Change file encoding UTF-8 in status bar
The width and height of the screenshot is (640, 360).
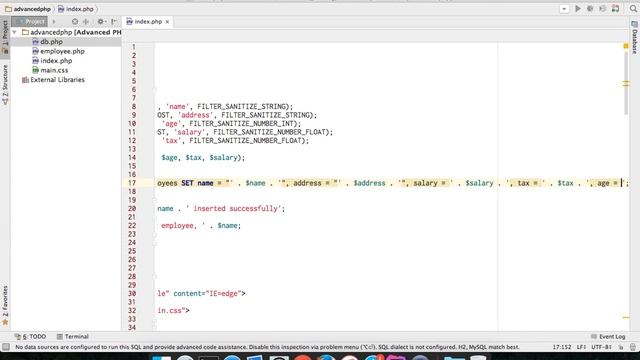602,347
